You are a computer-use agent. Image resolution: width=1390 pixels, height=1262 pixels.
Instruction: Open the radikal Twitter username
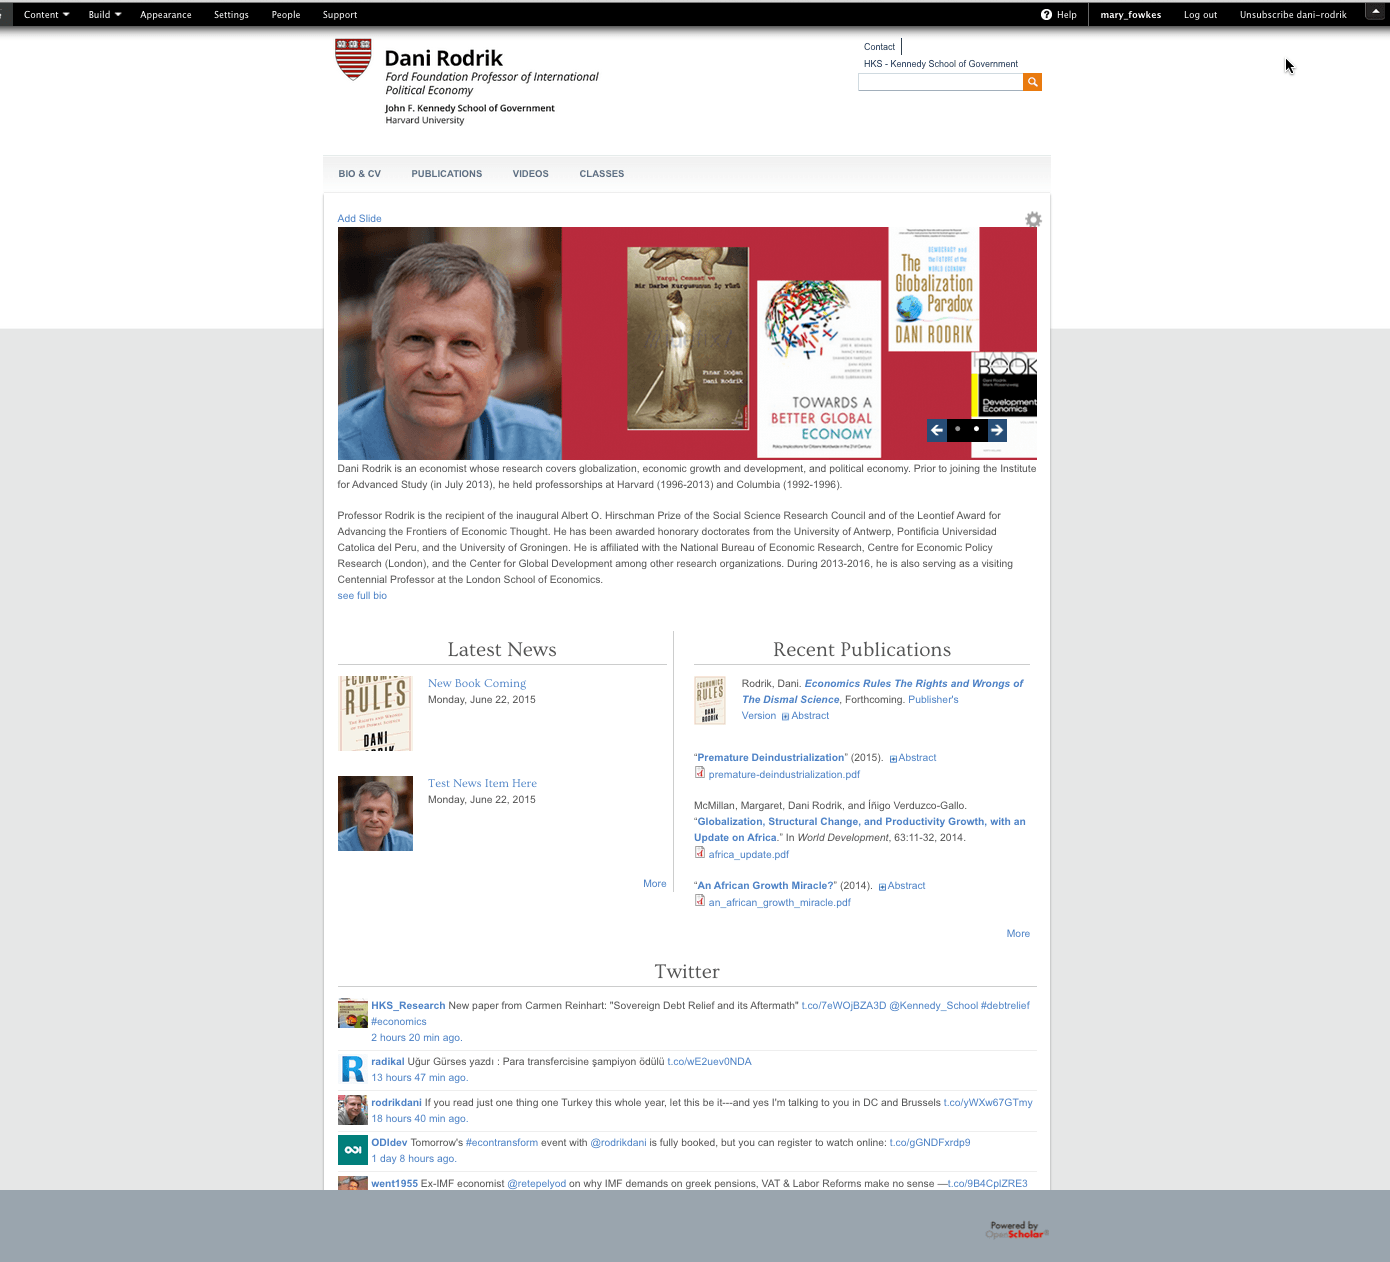pyautogui.click(x=388, y=1062)
